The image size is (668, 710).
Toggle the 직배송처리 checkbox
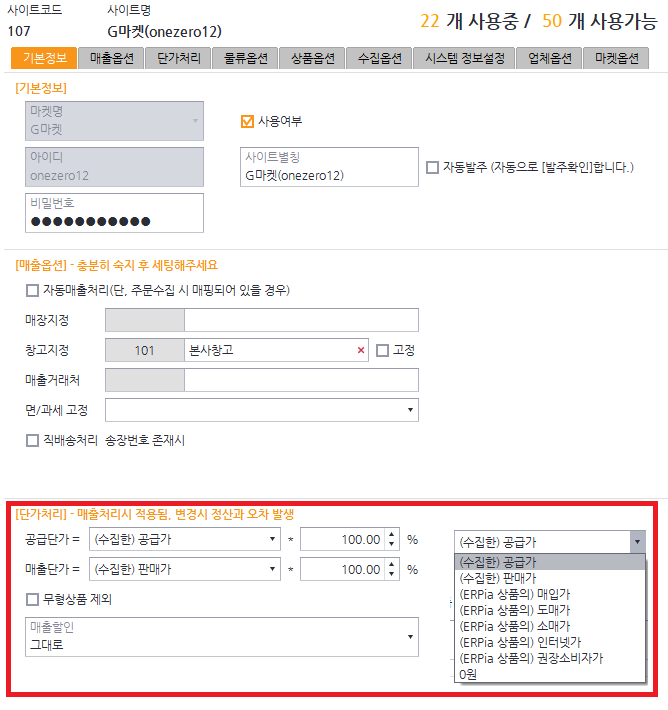pyautogui.click(x=32, y=440)
